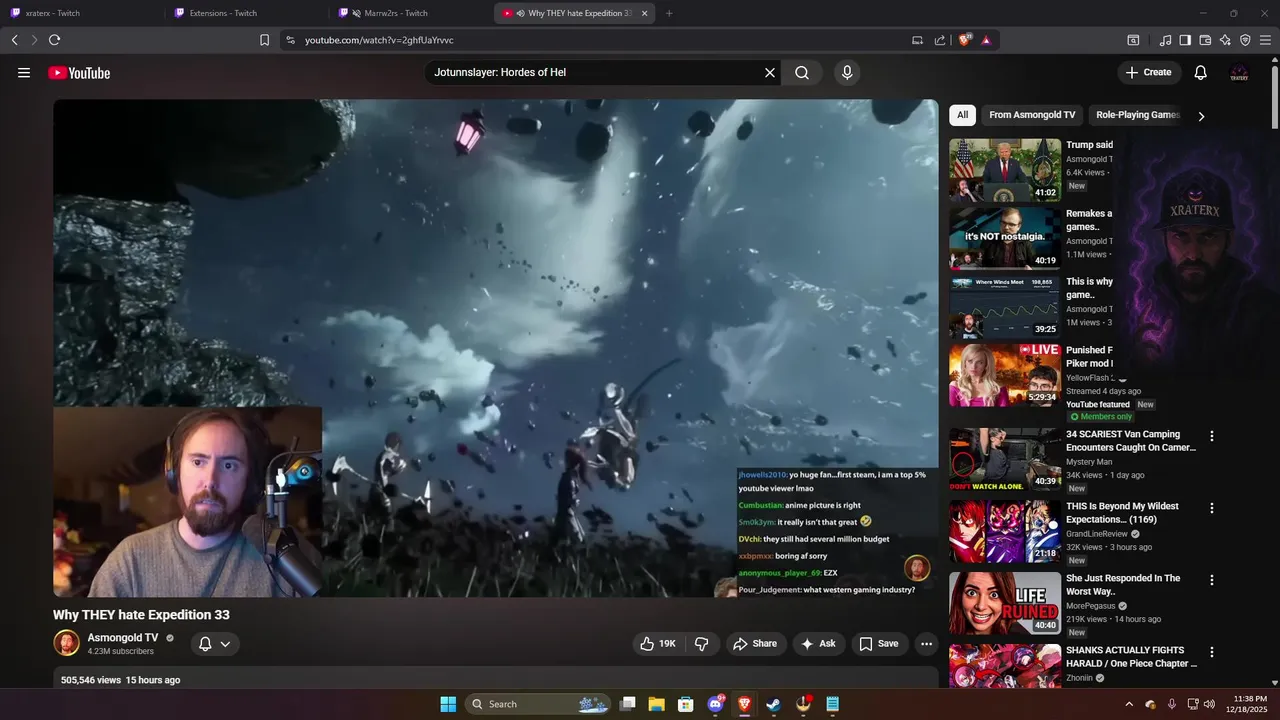Image resolution: width=1280 pixels, height=720 pixels.
Task: Switch to Marrw2rs - Twitch tab
Action: coord(410,13)
